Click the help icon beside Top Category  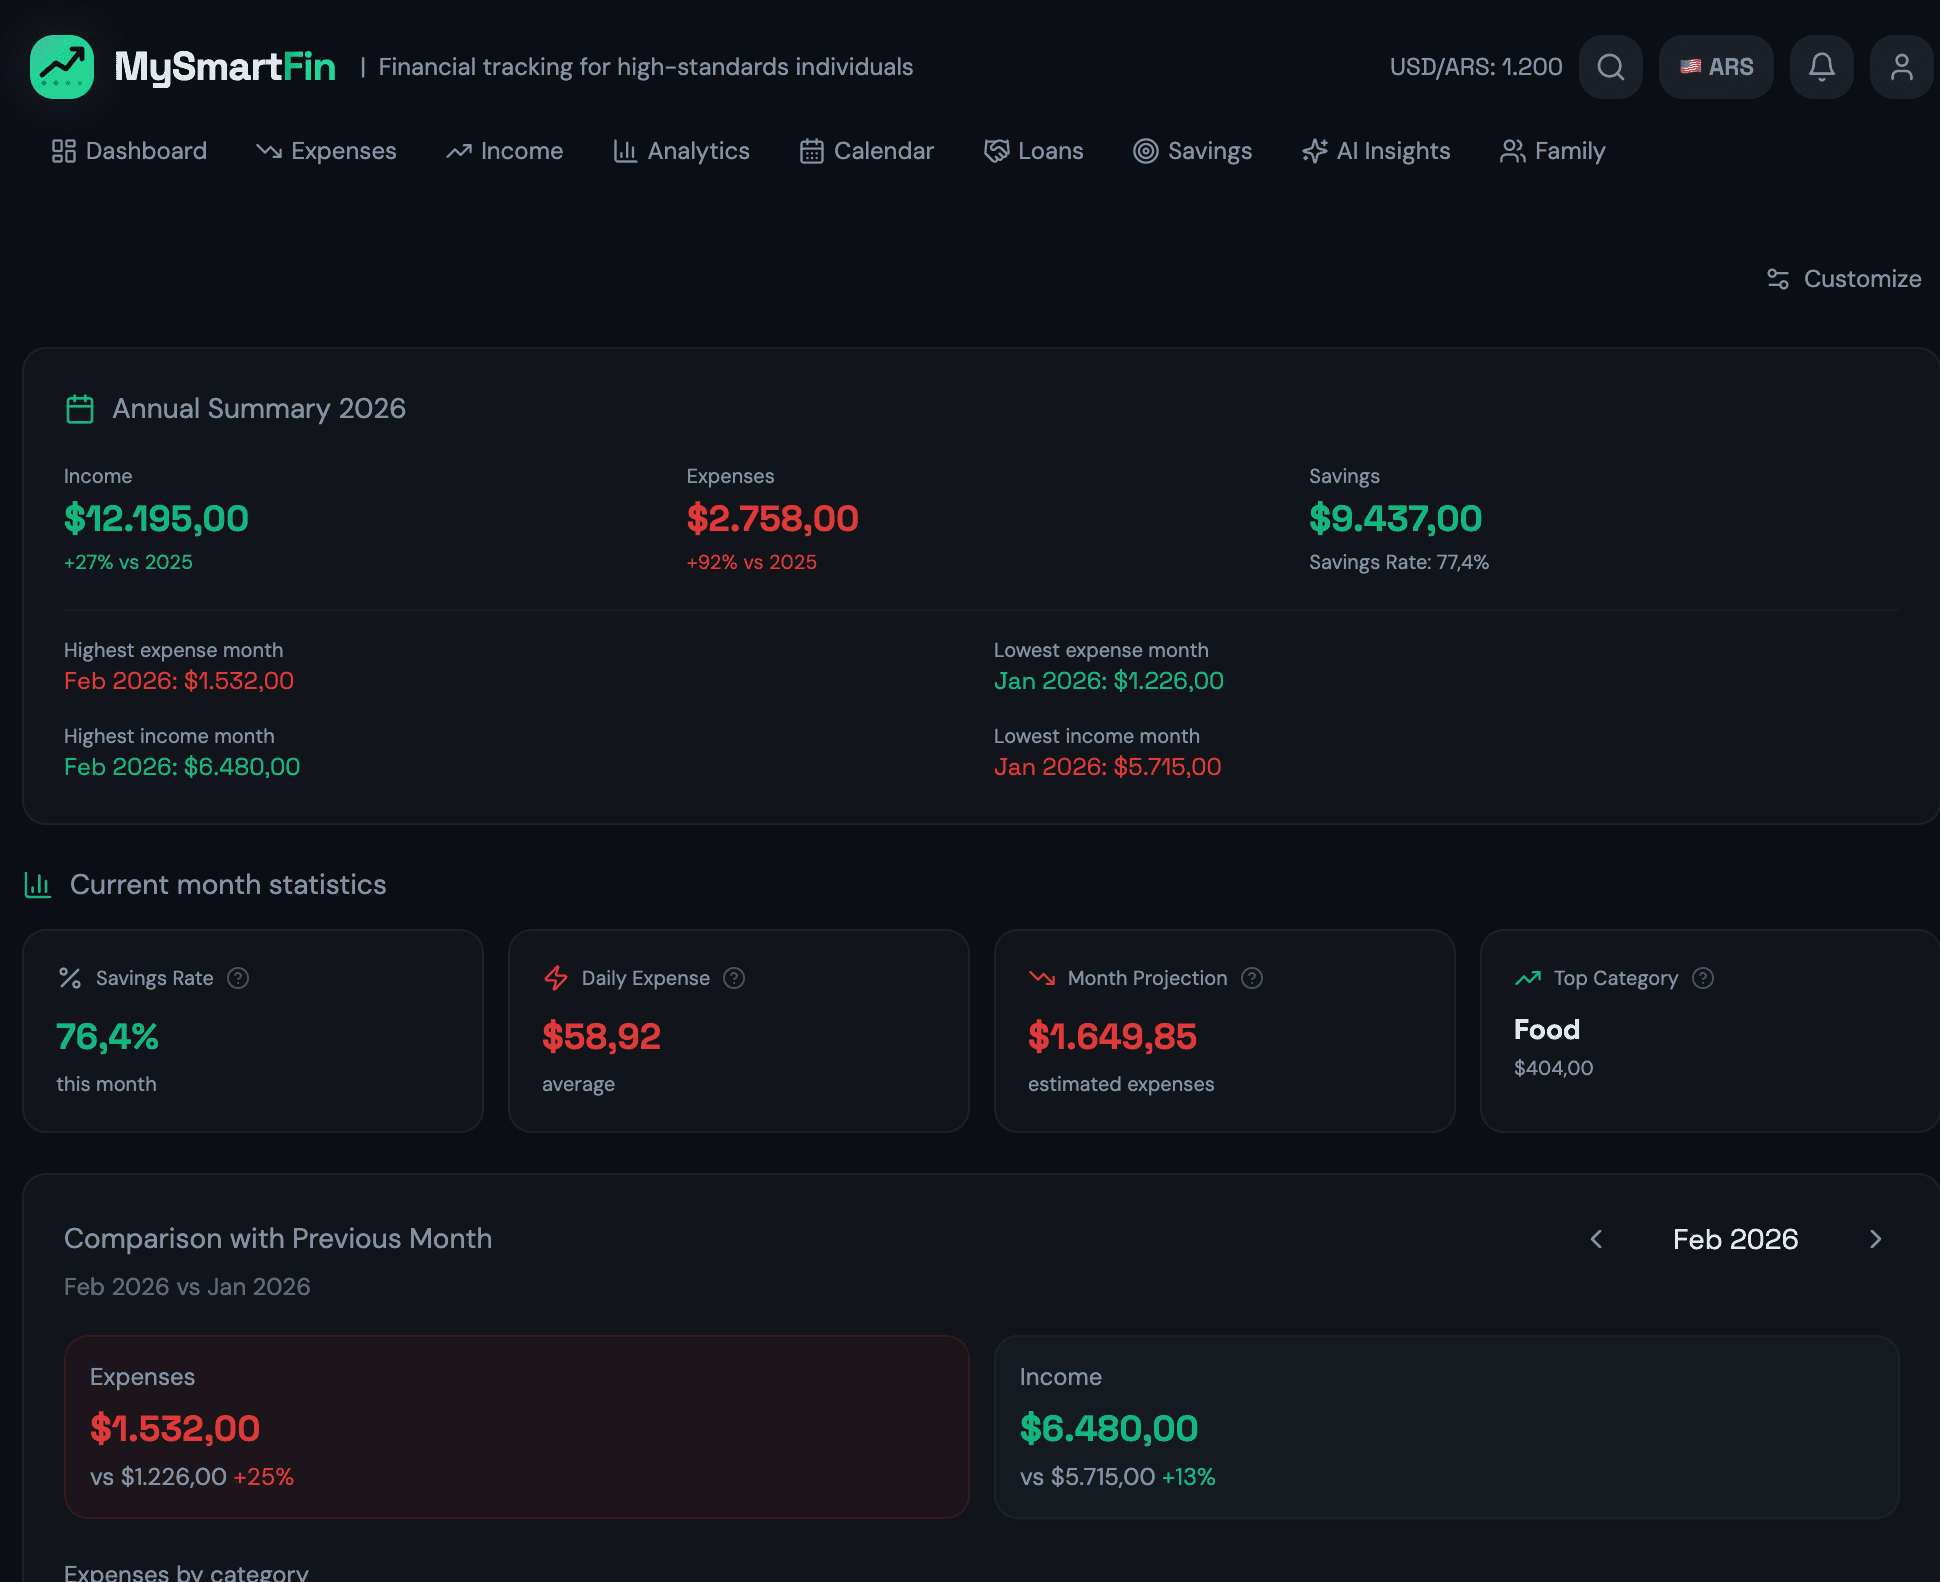coord(1704,978)
